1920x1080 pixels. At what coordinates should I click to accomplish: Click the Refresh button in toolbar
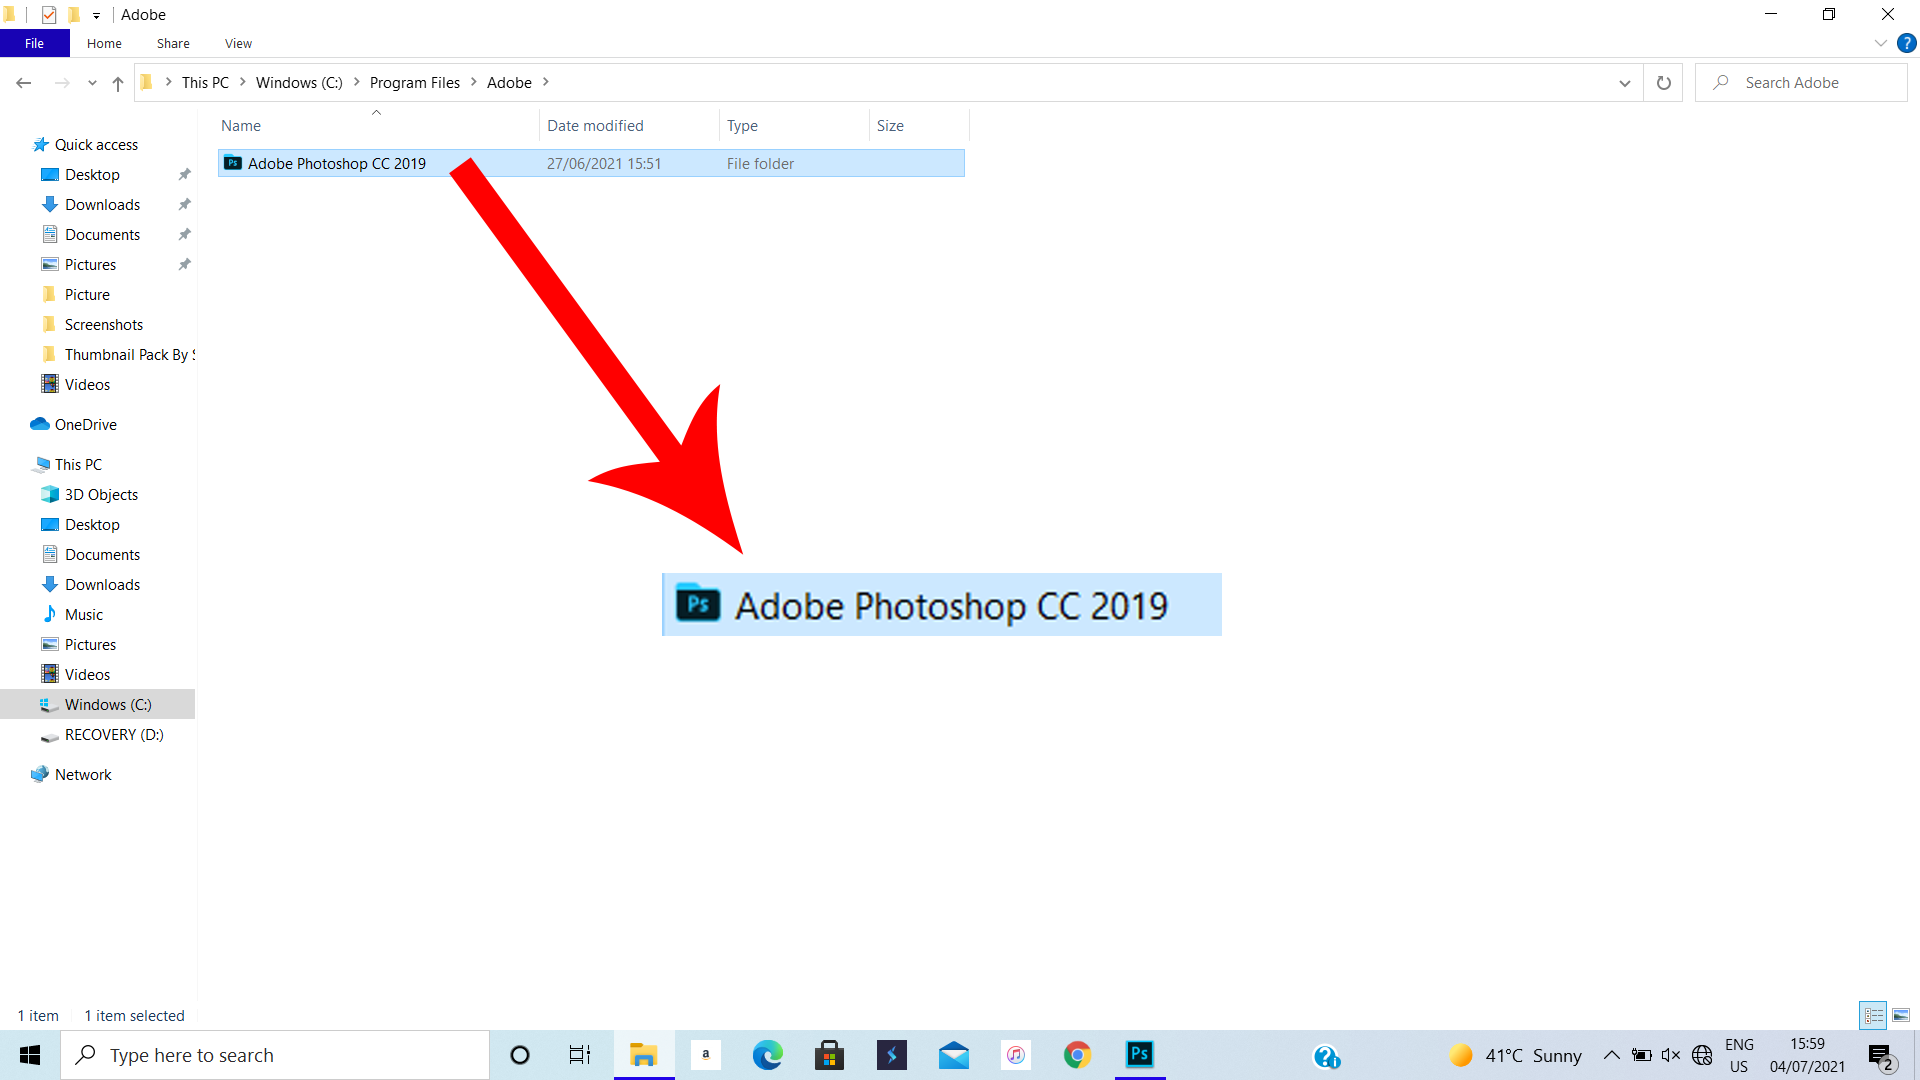1664,82
